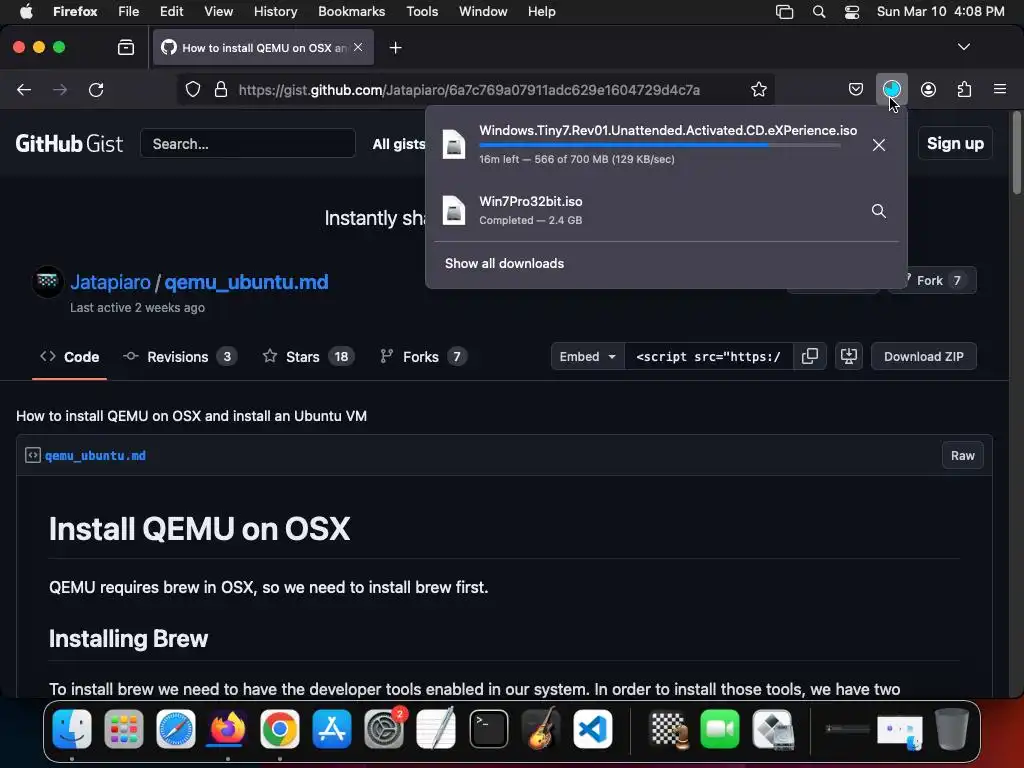The image size is (1024, 768).
Task: Switch to the Forks tab
Action: click(x=423, y=357)
